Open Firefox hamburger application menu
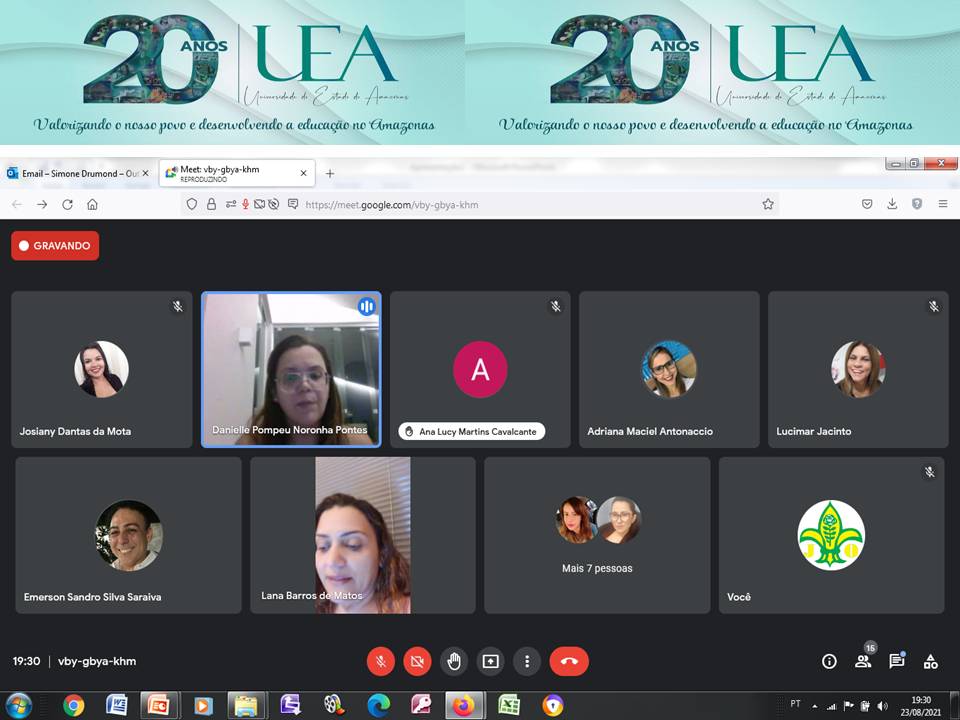Viewport: 960px width, 720px height. click(943, 204)
